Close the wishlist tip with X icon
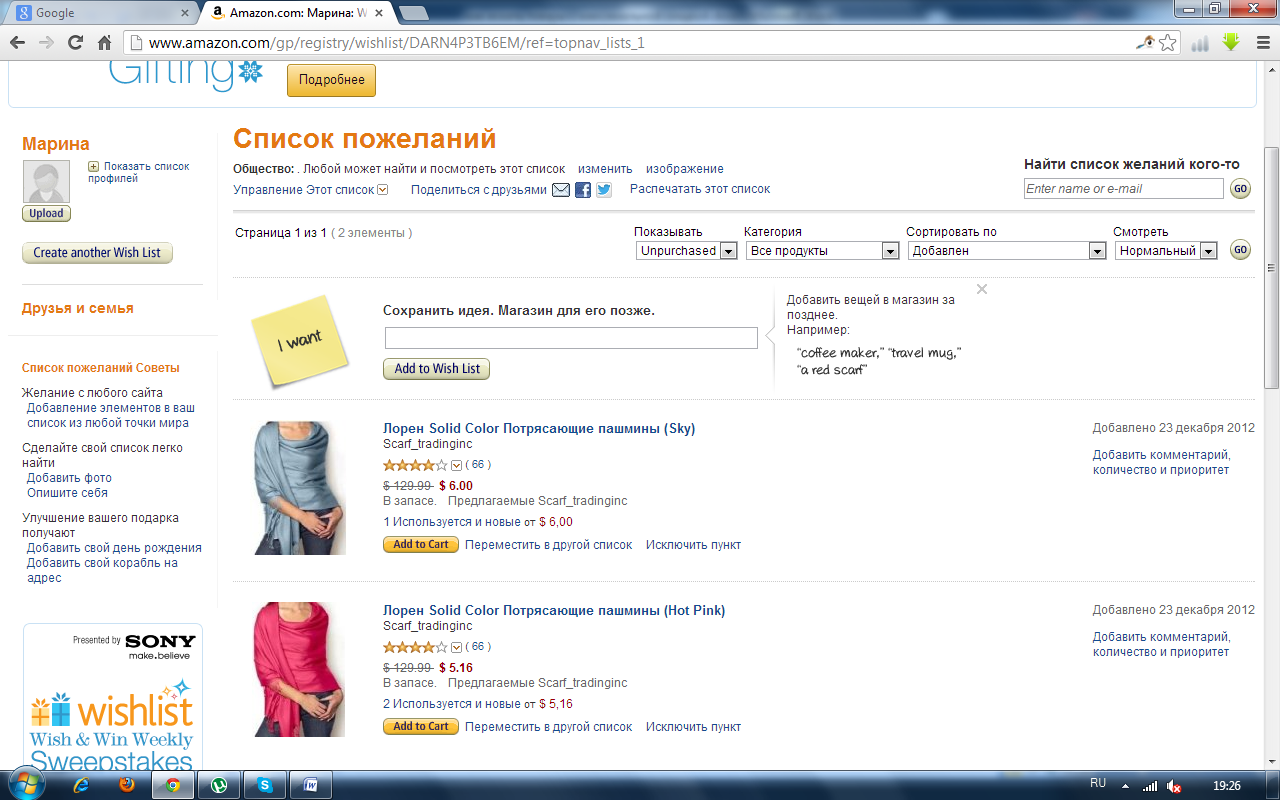The height and width of the screenshot is (800, 1280). [982, 289]
